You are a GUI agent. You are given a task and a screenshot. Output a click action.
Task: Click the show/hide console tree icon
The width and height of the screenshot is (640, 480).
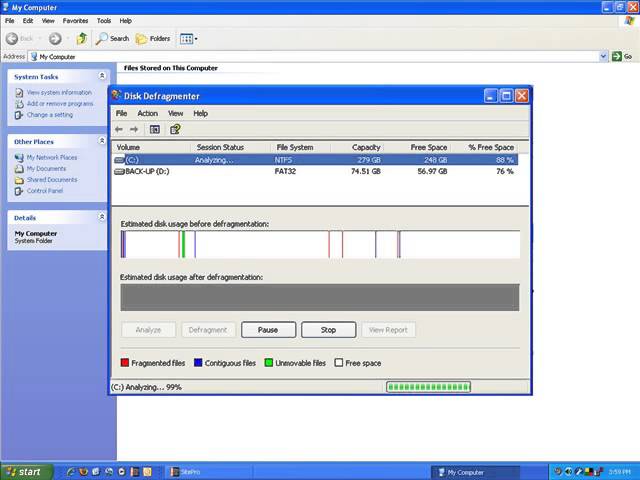click(155, 129)
